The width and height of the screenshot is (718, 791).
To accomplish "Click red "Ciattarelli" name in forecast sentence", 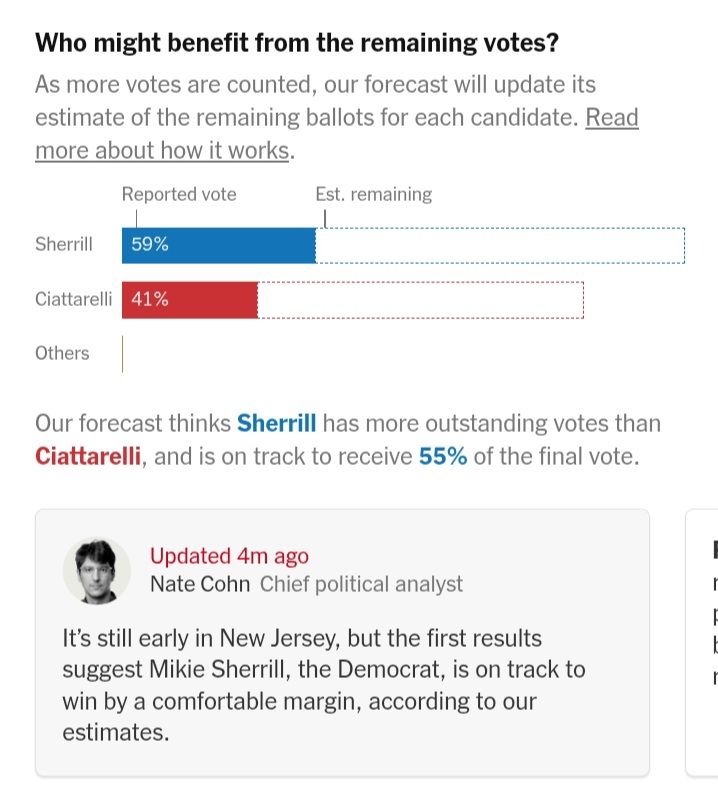I will tap(90, 457).
